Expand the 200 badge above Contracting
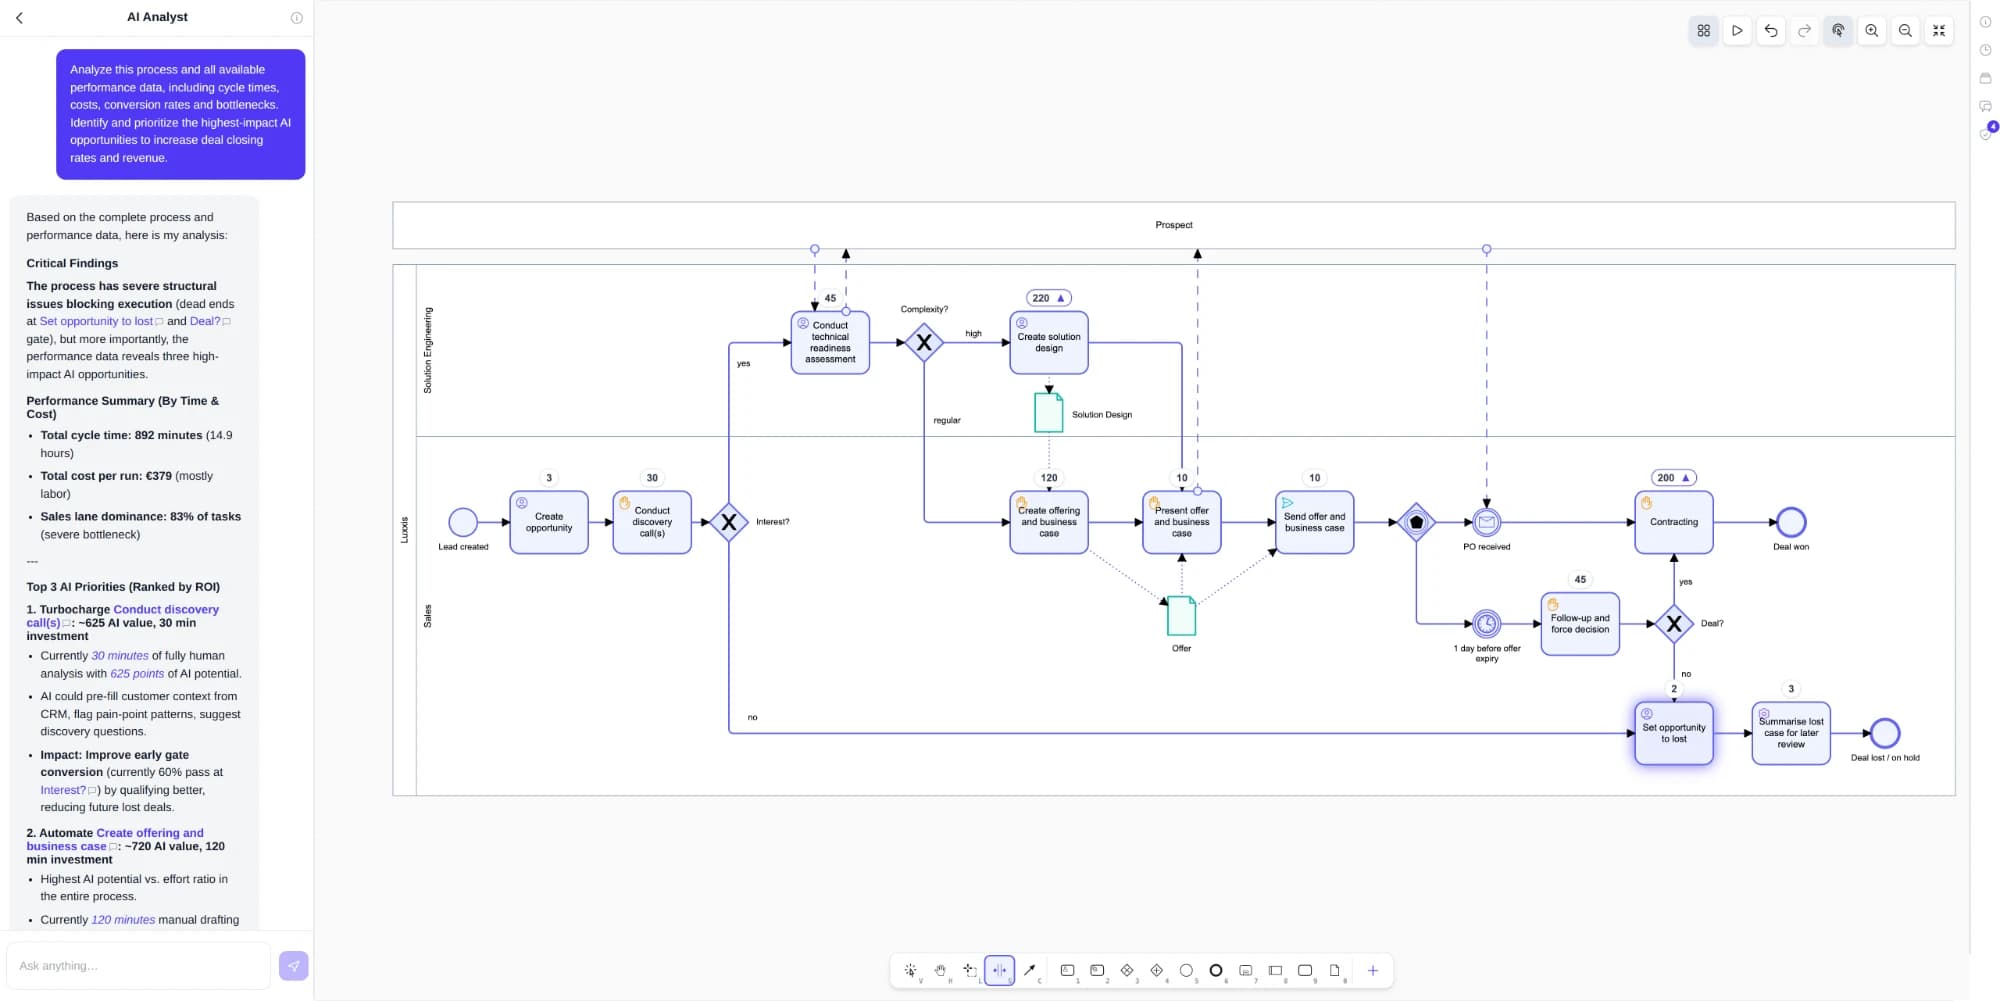This screenshot has width=2000, height=1001. [1673, 478]
